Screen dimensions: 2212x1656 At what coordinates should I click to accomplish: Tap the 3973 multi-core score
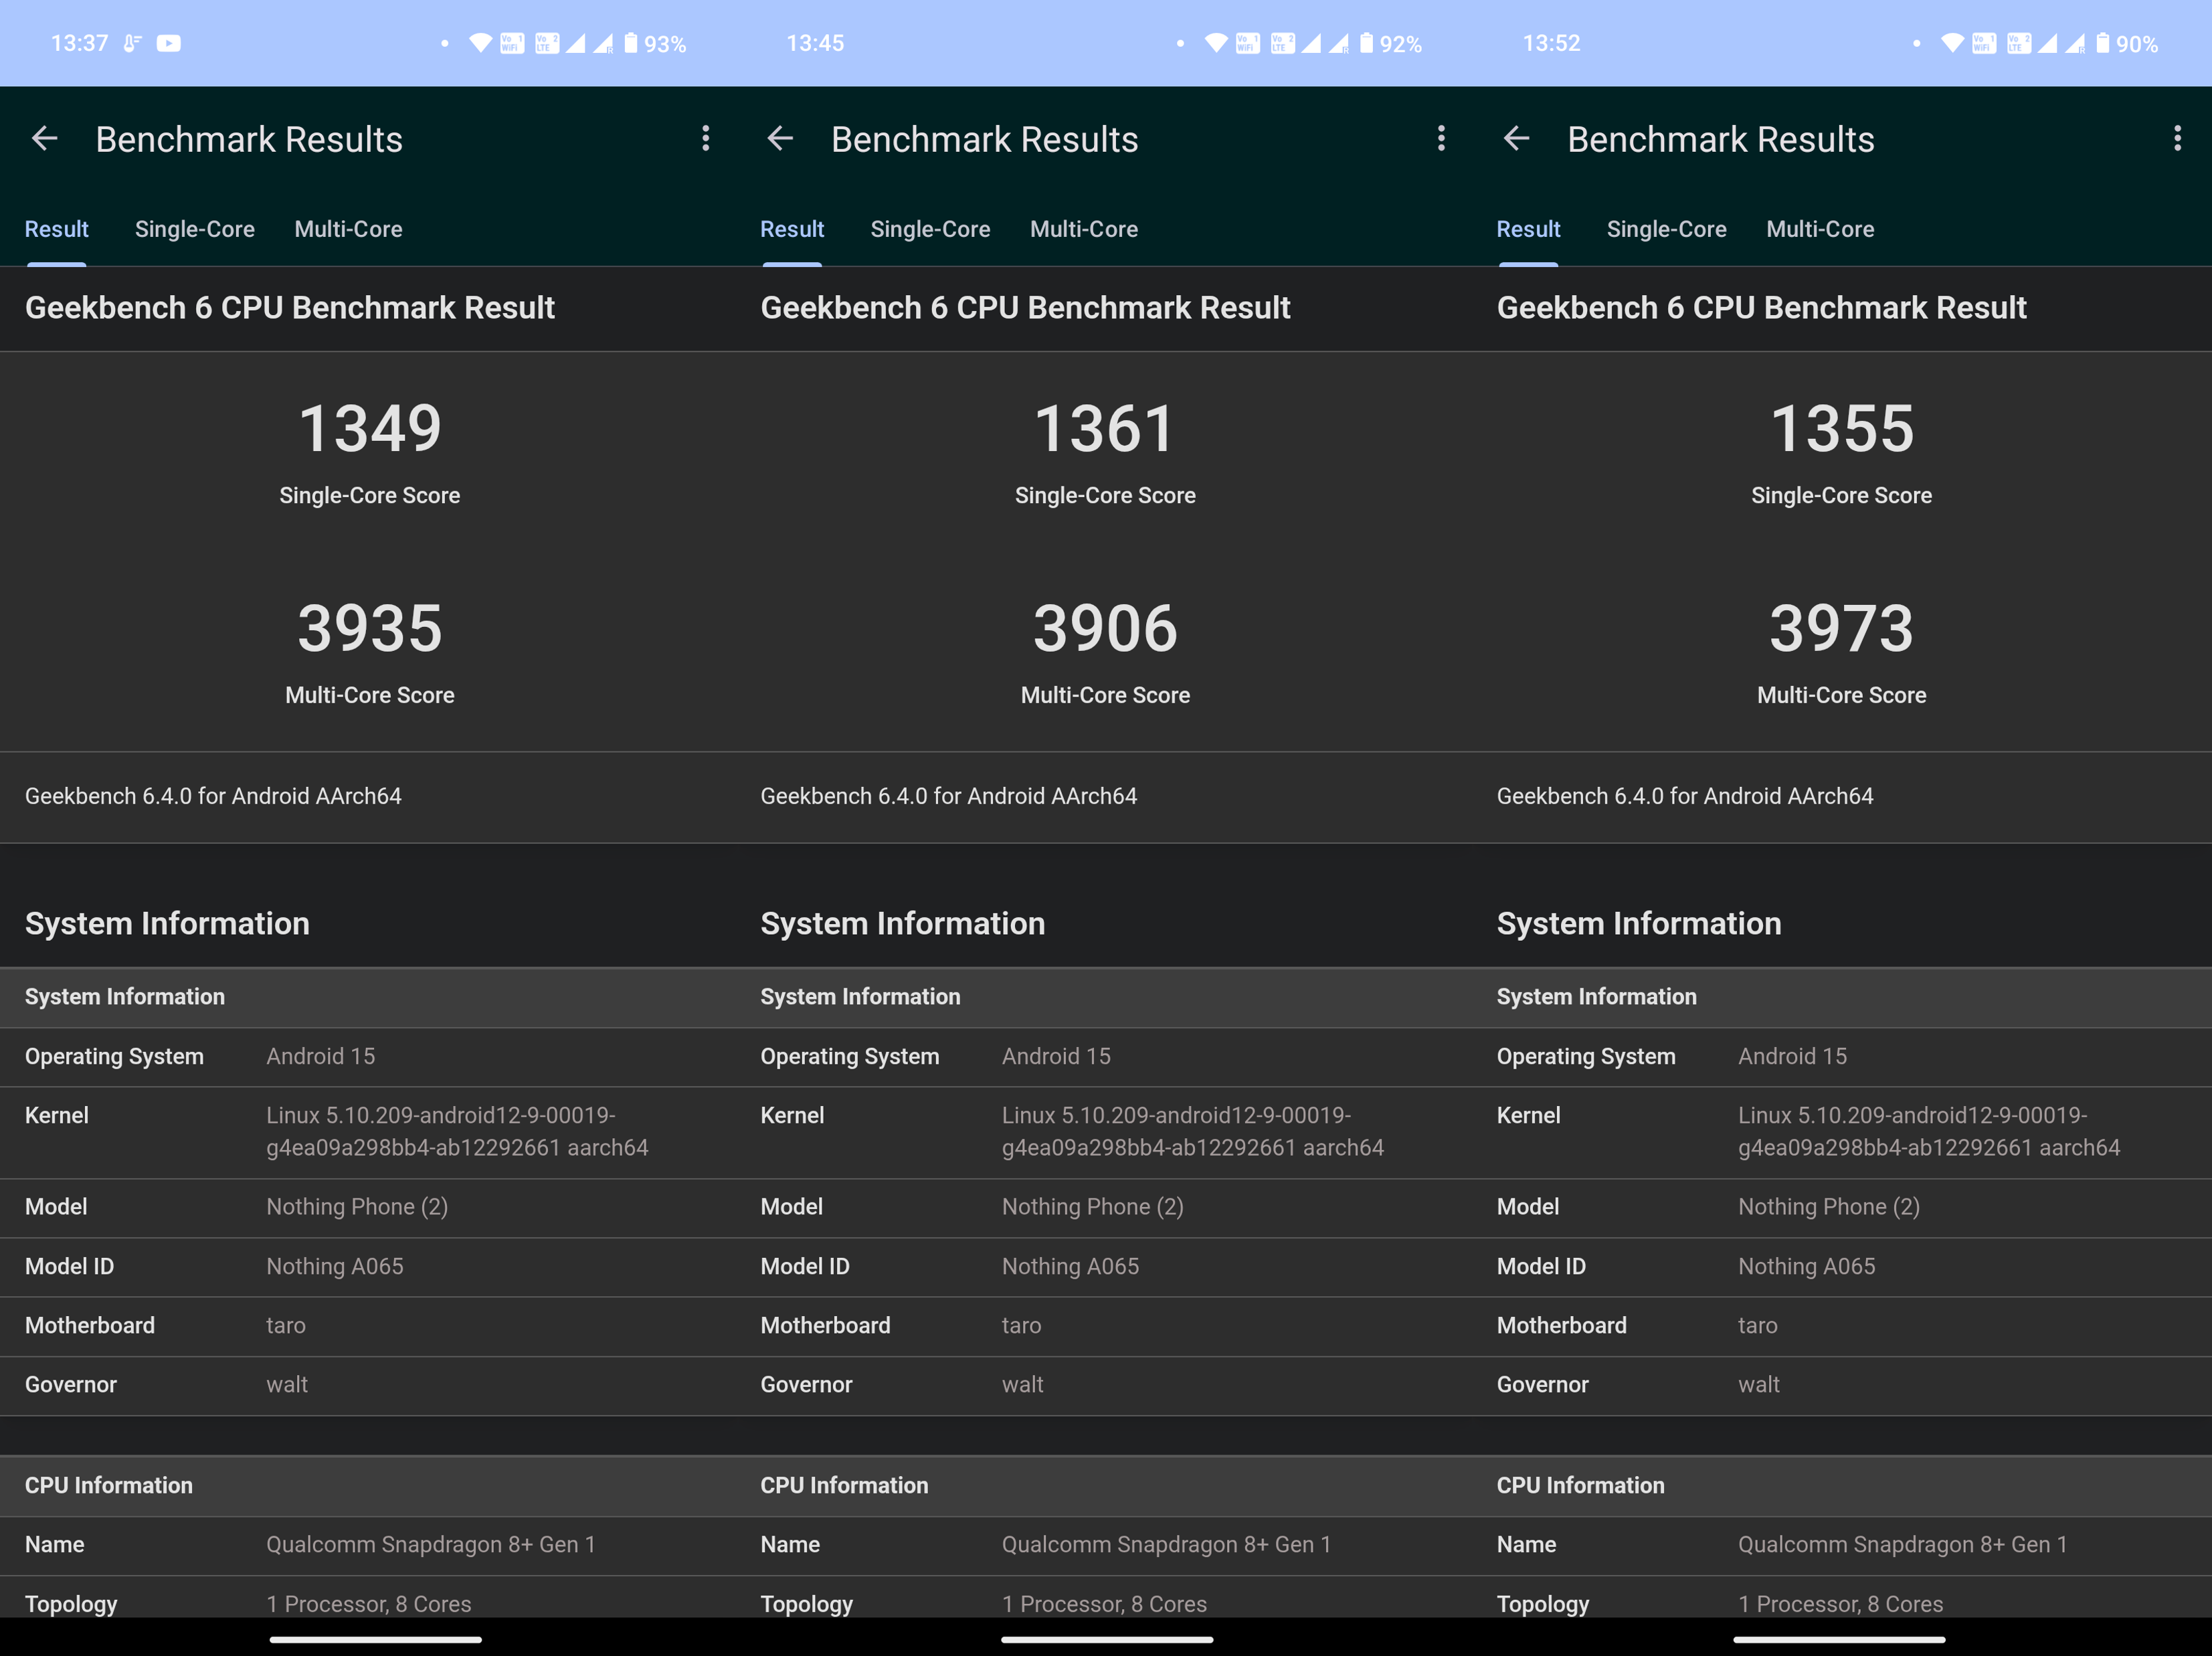(1841, 629)
